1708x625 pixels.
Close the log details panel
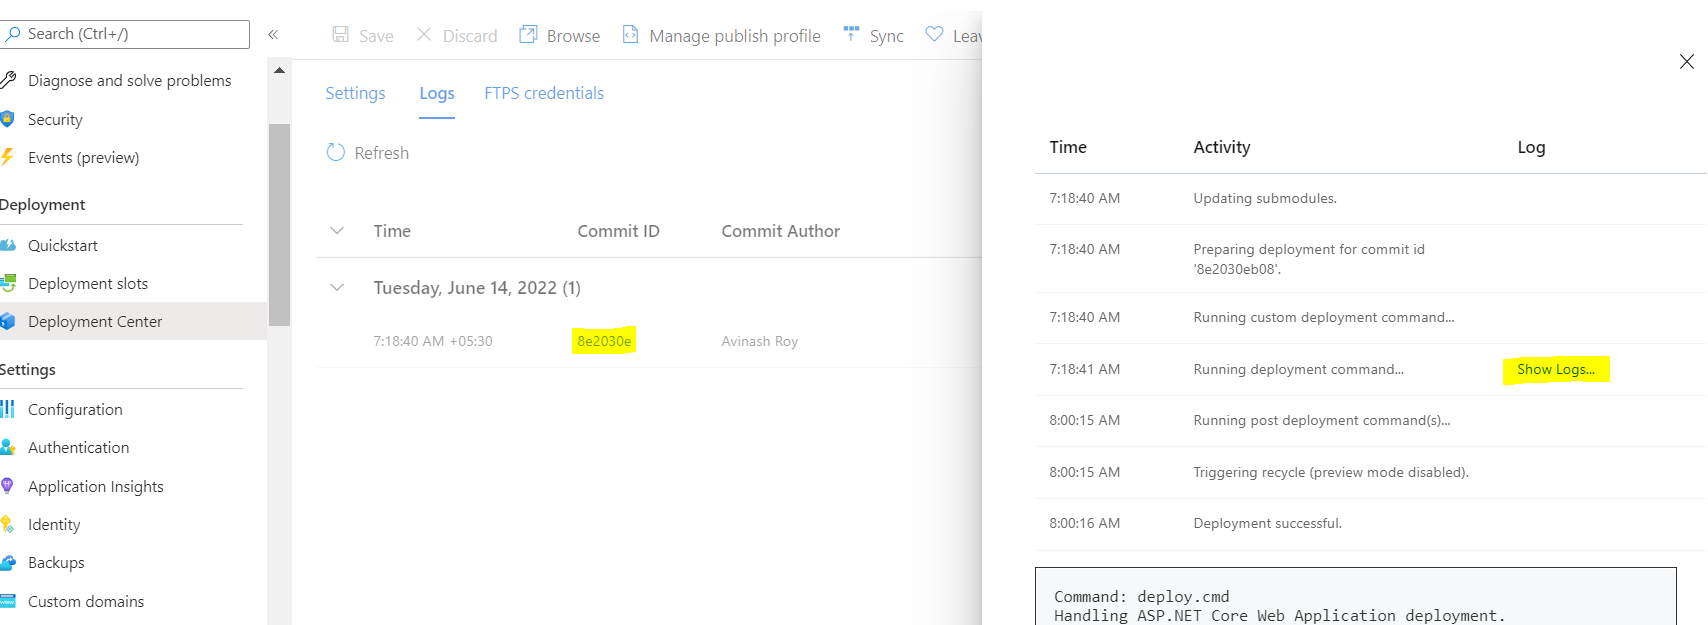coord(1687,61)
